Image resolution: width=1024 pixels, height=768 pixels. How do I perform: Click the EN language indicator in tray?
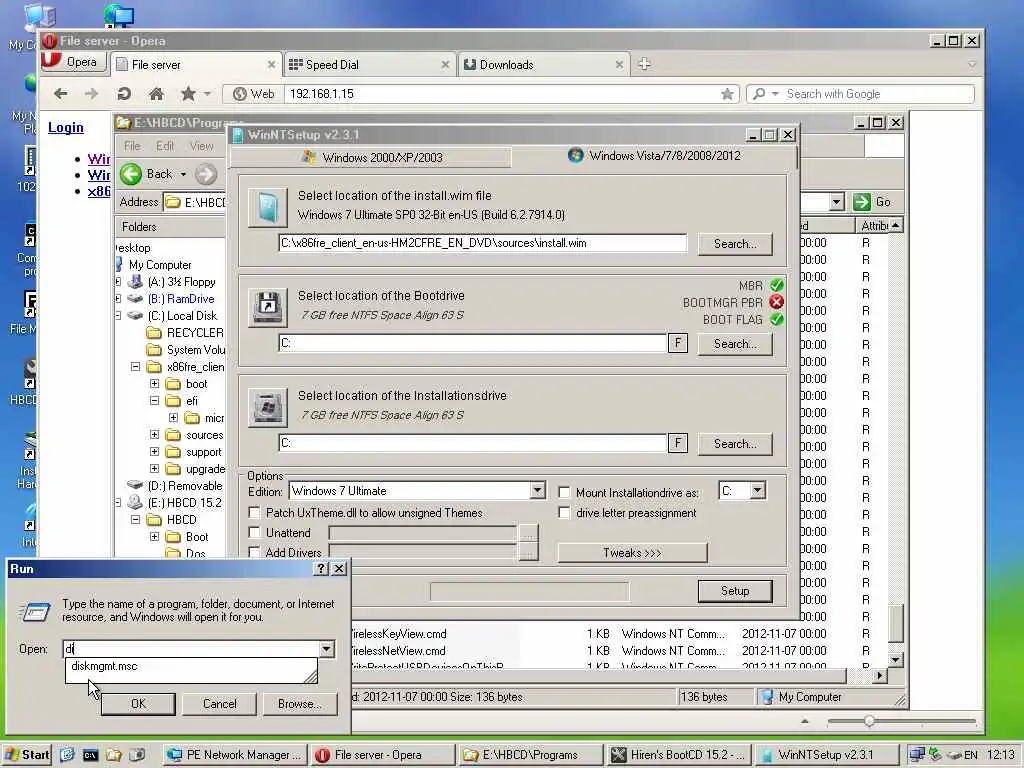click(x=971, y=755)
